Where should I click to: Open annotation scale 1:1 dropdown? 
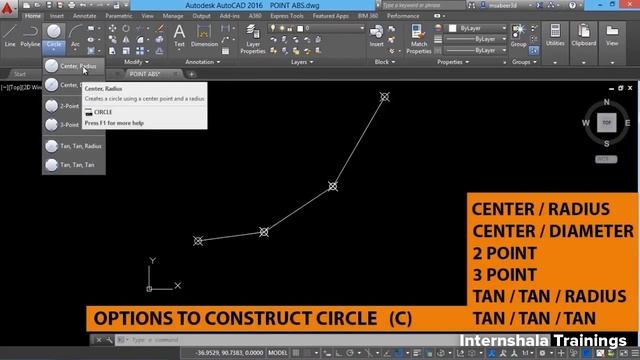tap(527, 353)
